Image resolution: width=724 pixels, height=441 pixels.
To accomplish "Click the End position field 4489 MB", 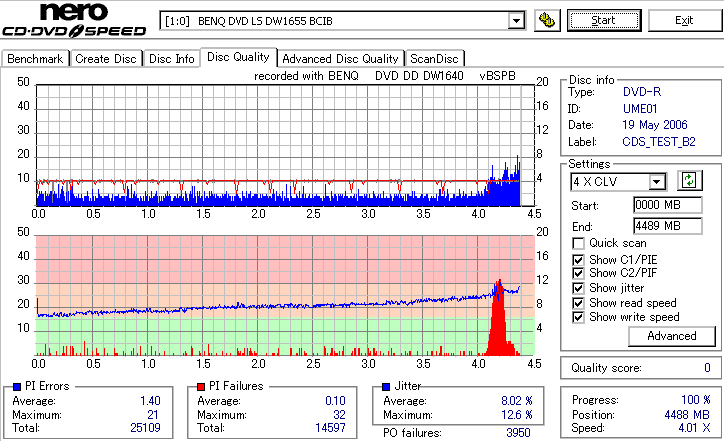I will 668,226.
